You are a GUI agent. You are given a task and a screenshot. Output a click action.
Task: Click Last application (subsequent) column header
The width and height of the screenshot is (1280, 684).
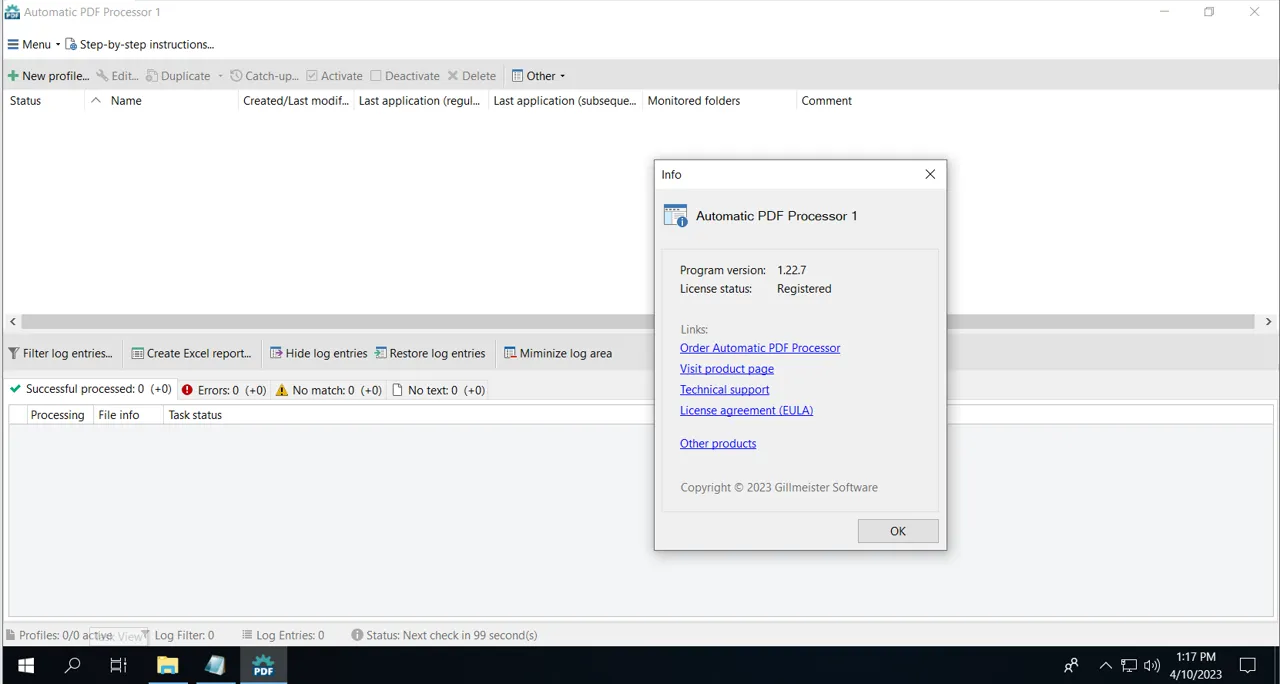tap(566, 101)
